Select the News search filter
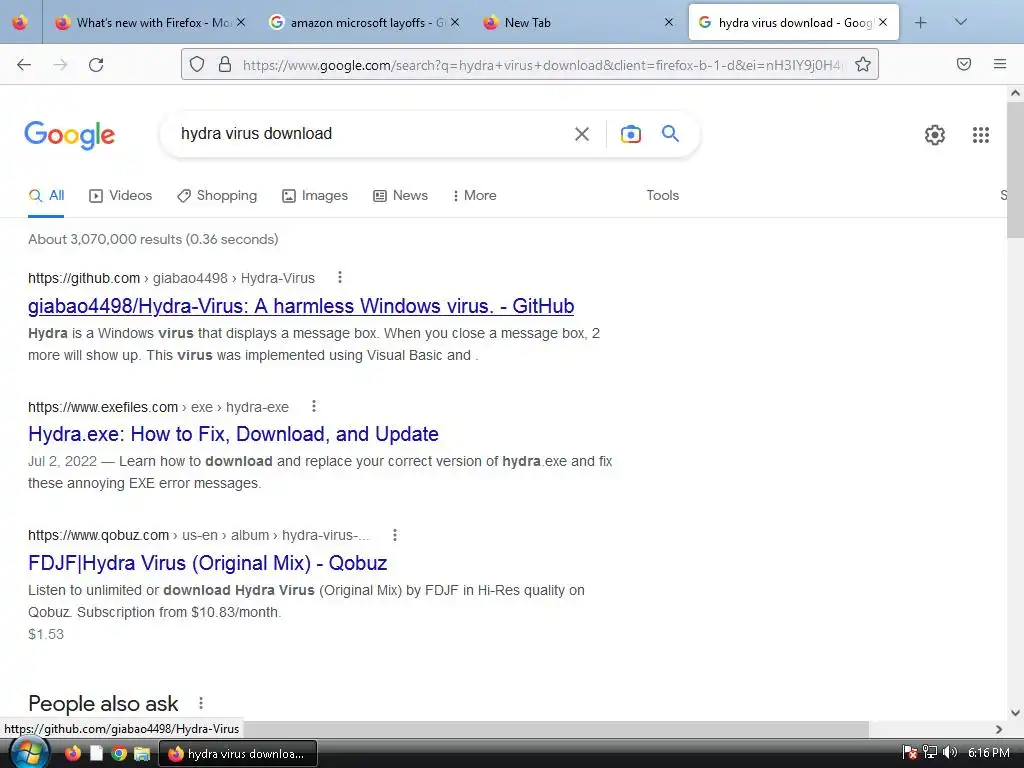Viewport: 1024px width, 768px height. (x=400, y=195)
